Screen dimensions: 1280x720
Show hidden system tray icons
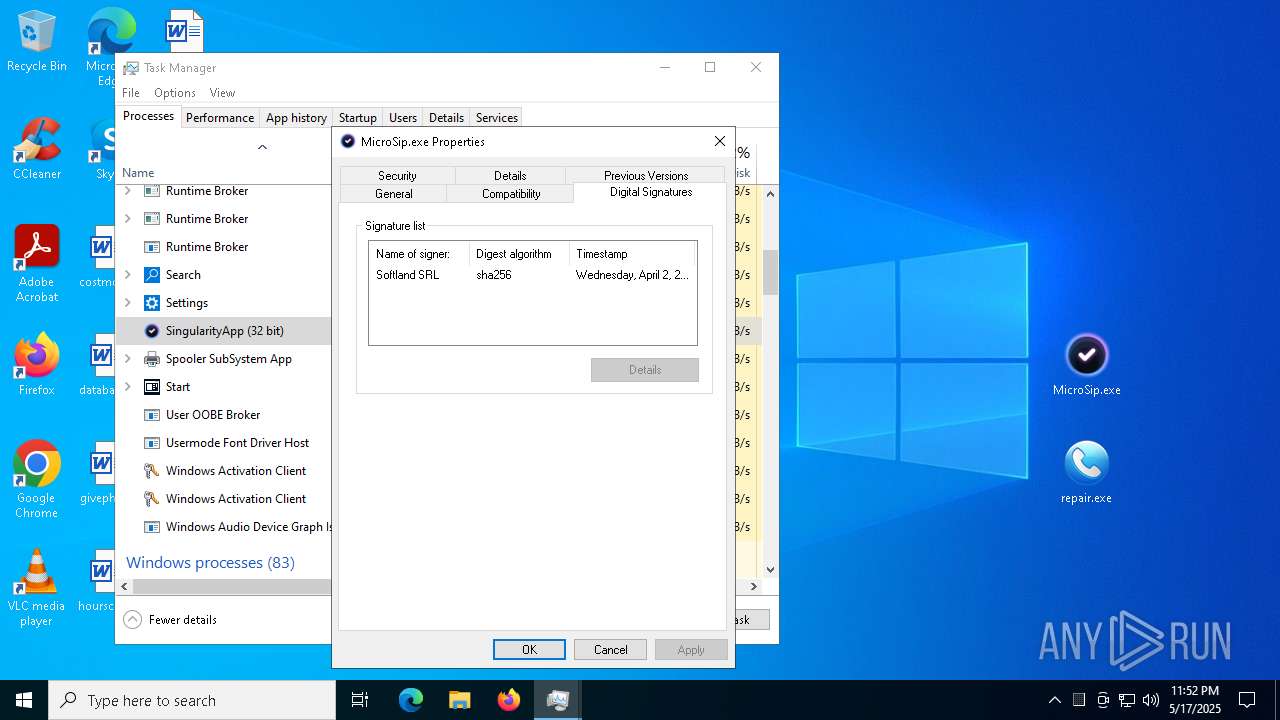(1054, 700)
